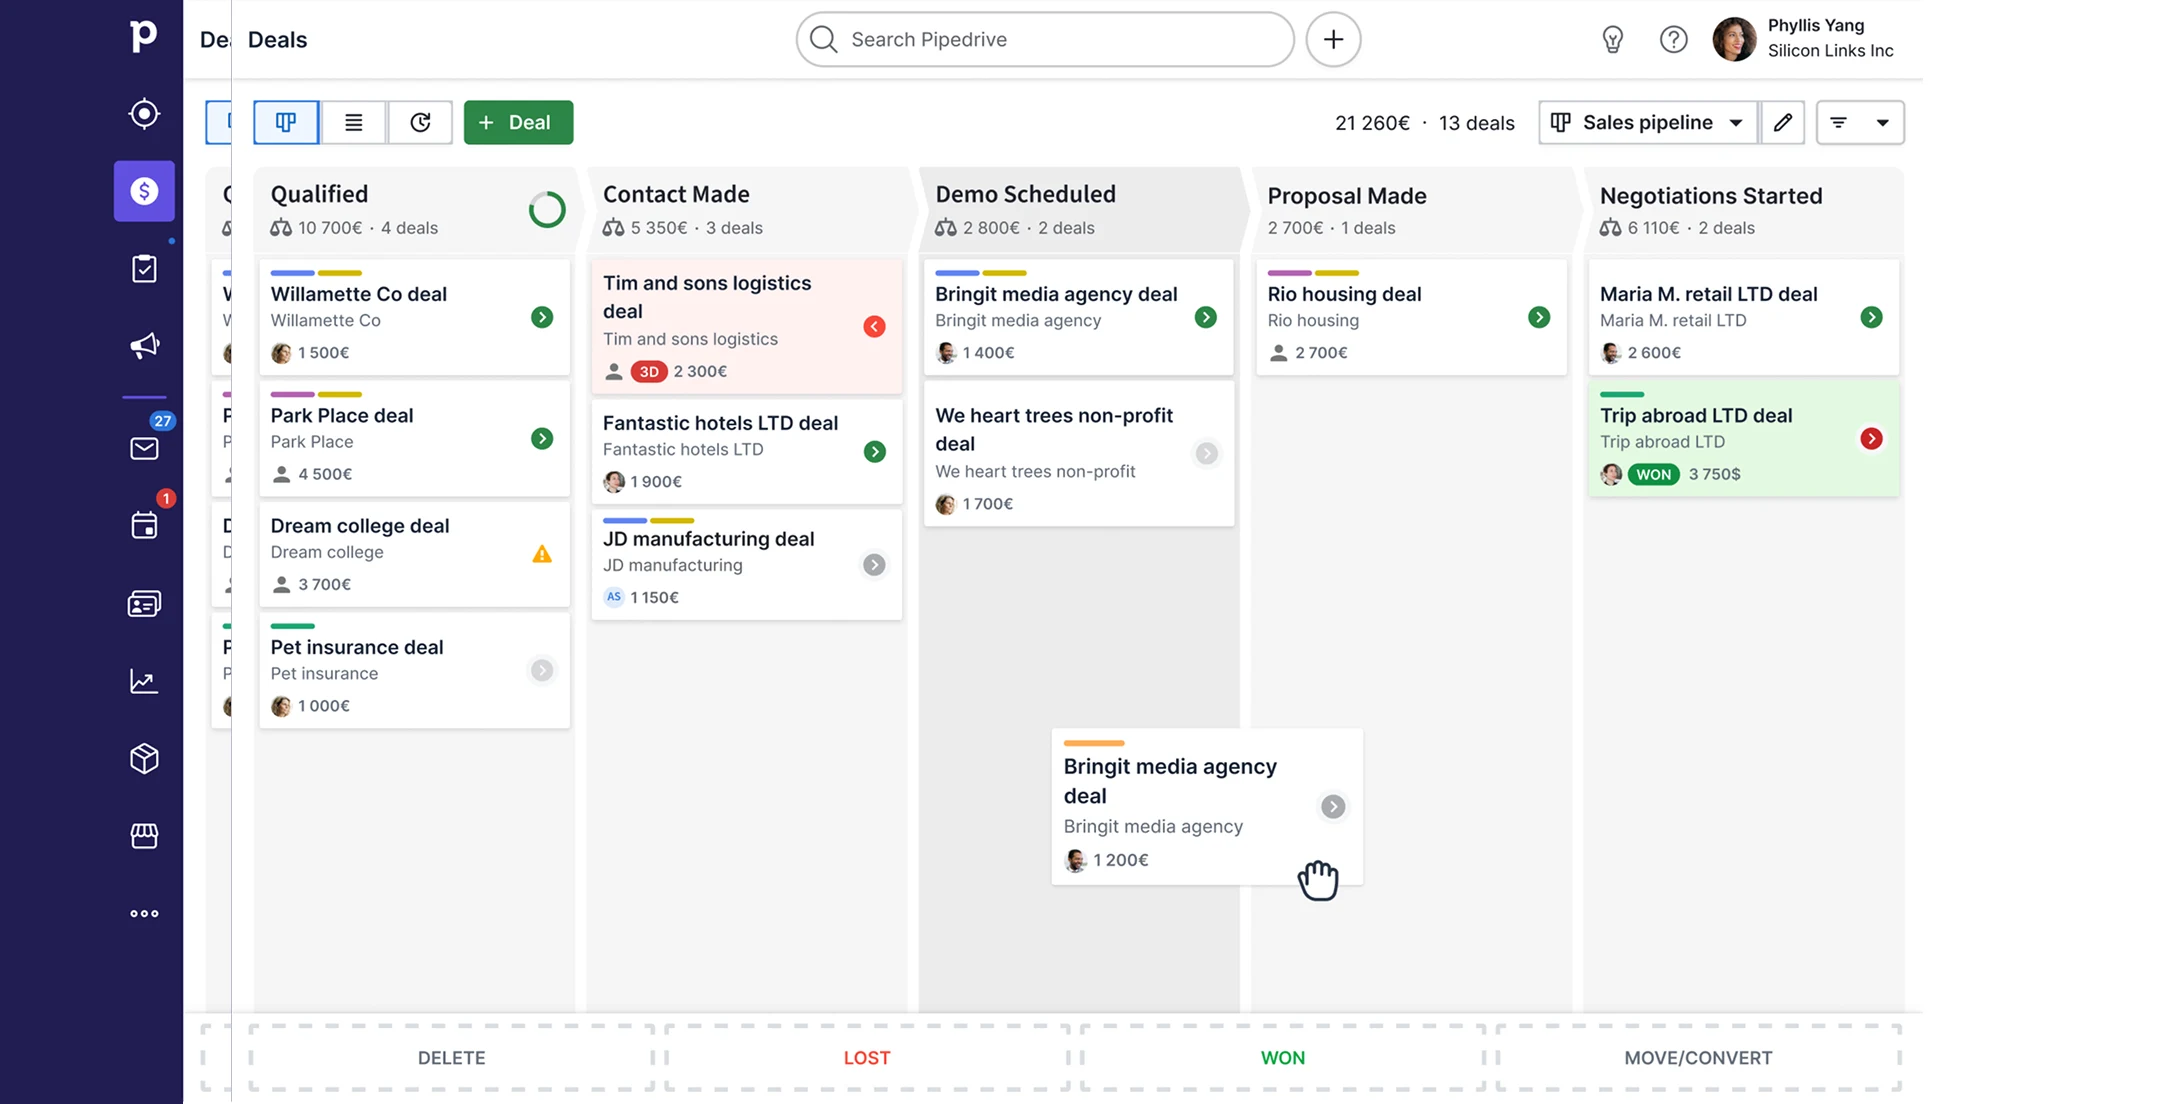The height and width of the screenshot is (1104, 2160).
Task: Switch to pipeline kanban view
Action: click(286, 122)
